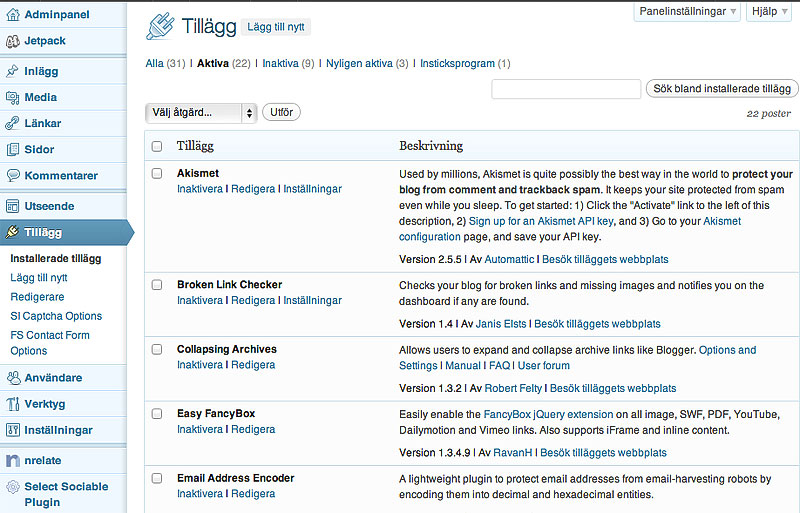
Task: Check the Email Address Encoder checkbox
Action: (x=157, y=478)
